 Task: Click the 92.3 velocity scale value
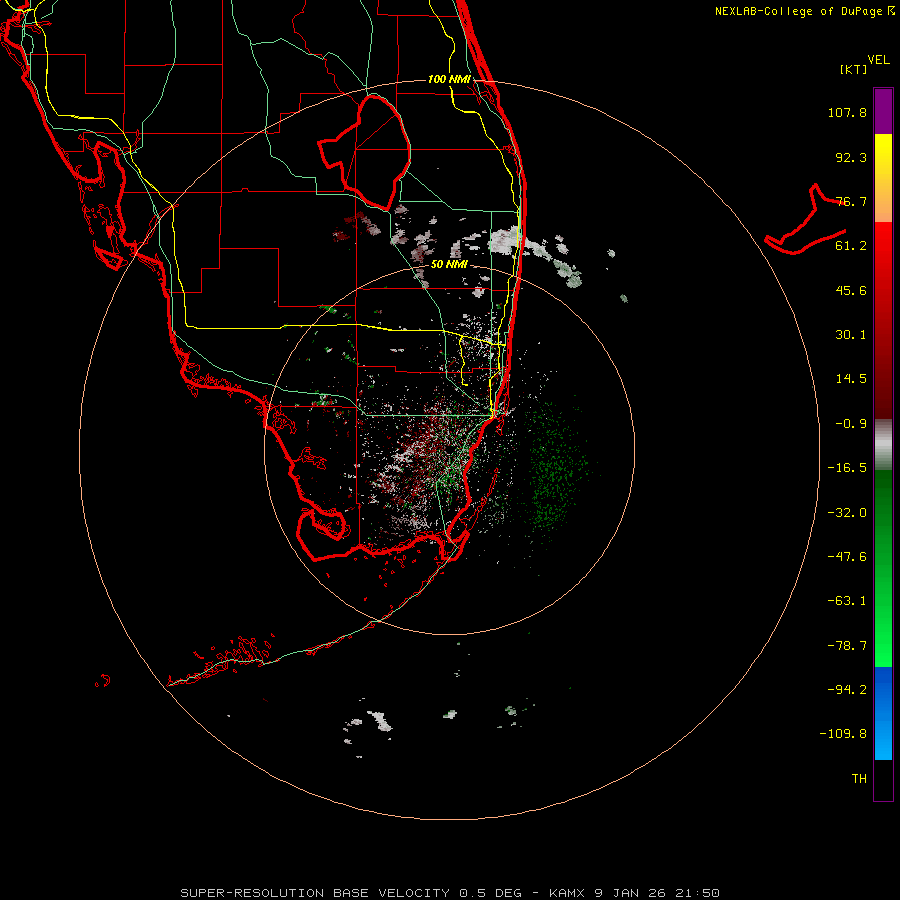pos(851,157)
